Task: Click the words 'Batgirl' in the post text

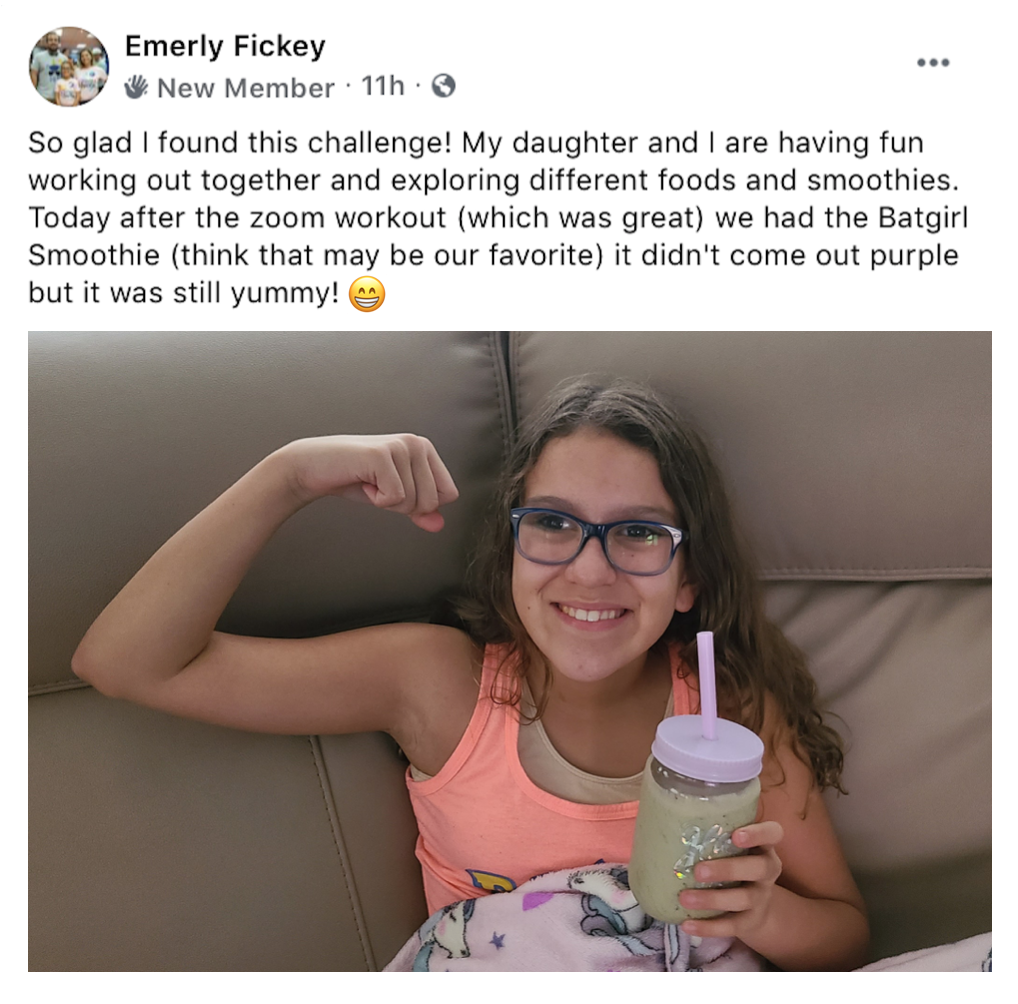Action: coord(923,218)
